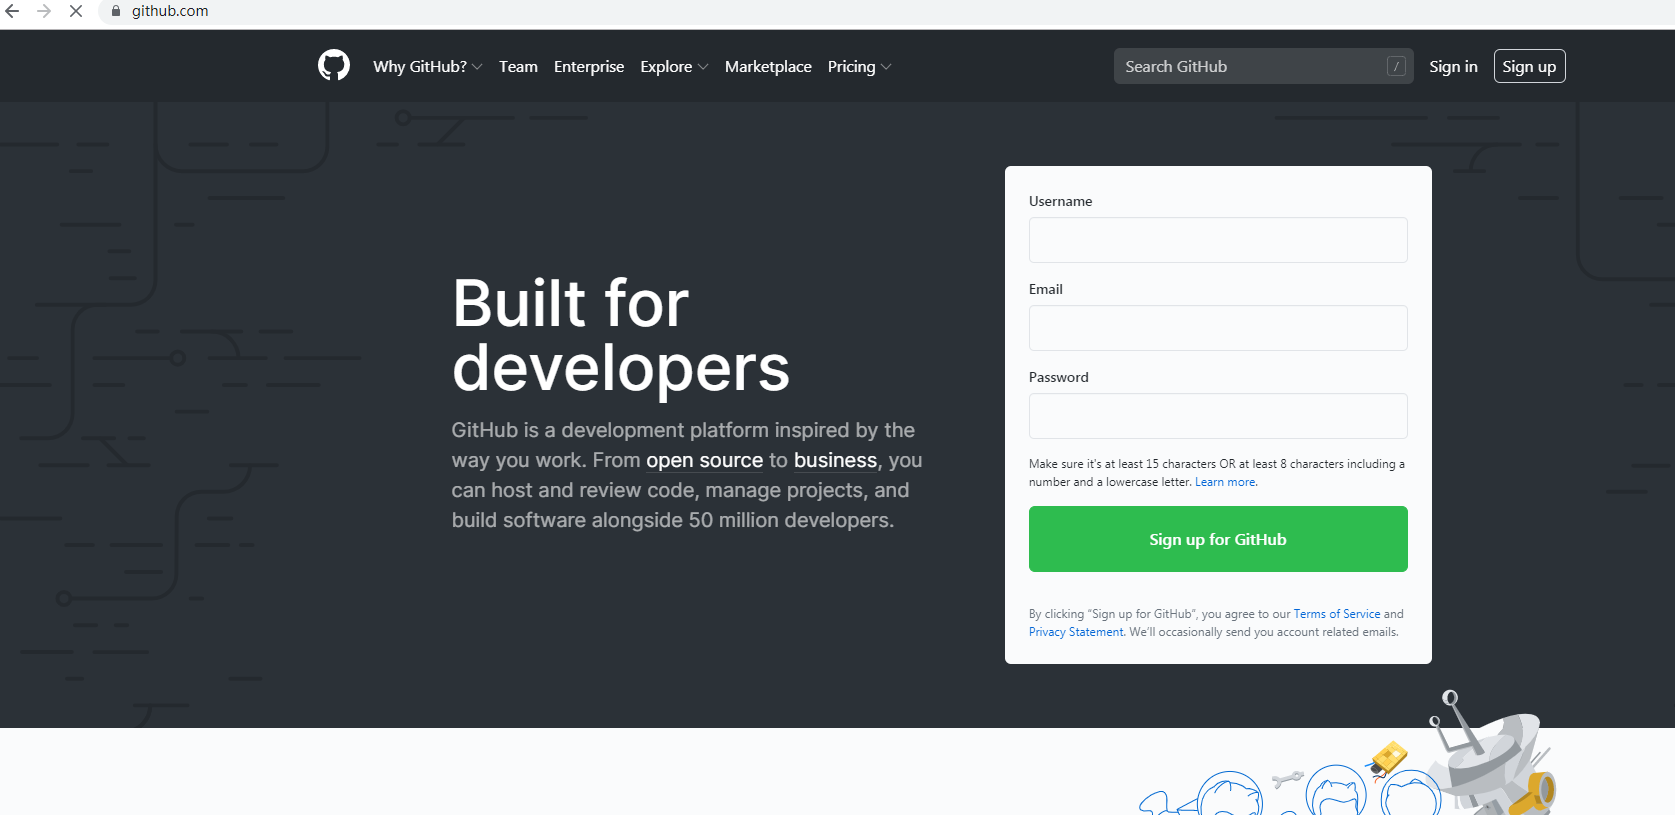Click the Sign in link
Image resolution: width=1675 pixels, height=815 pixels.
click(x=1453, y=66)
